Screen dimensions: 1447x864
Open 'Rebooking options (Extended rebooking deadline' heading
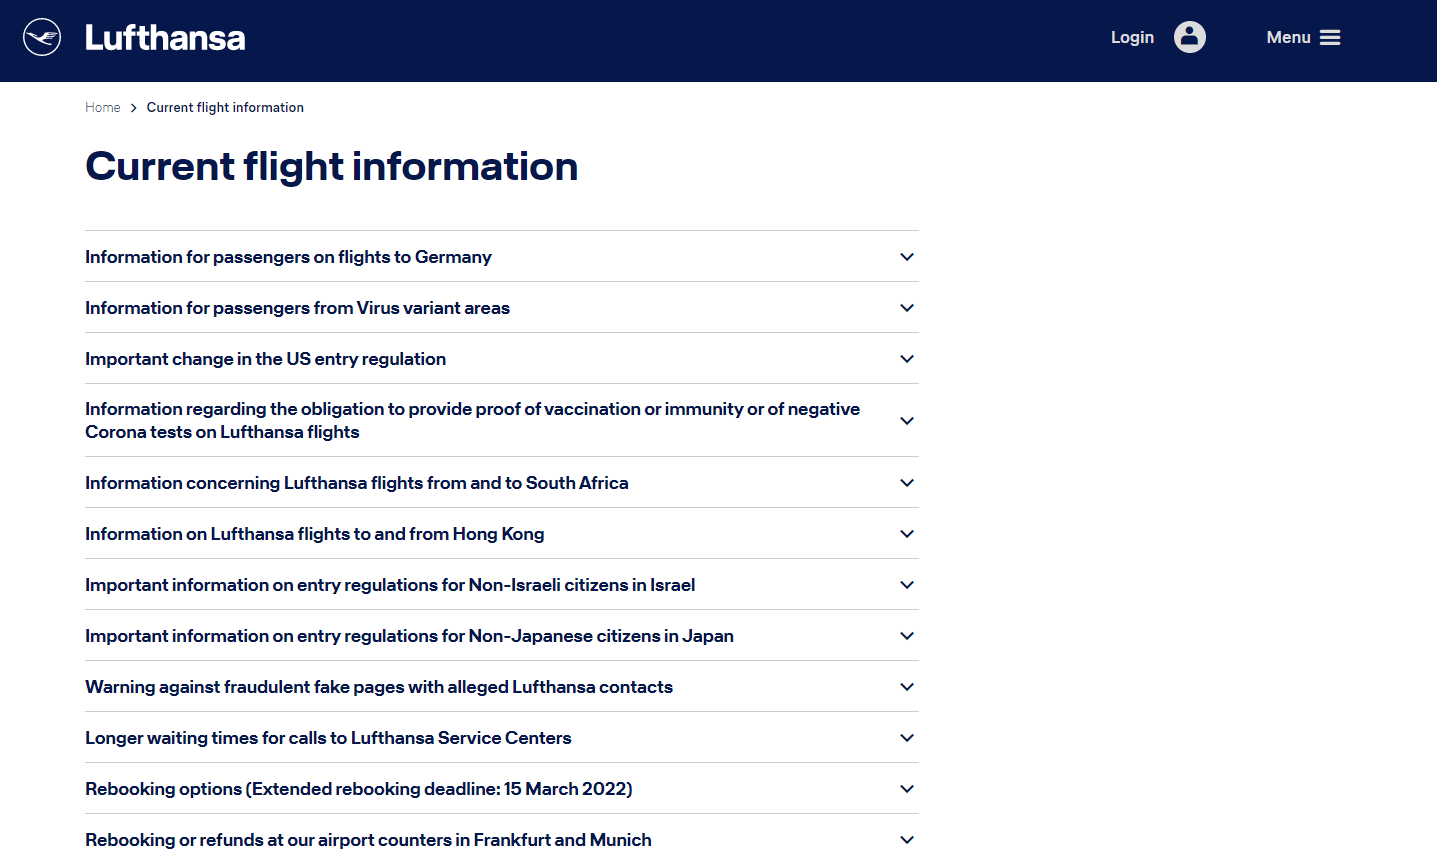coord(359,789)
